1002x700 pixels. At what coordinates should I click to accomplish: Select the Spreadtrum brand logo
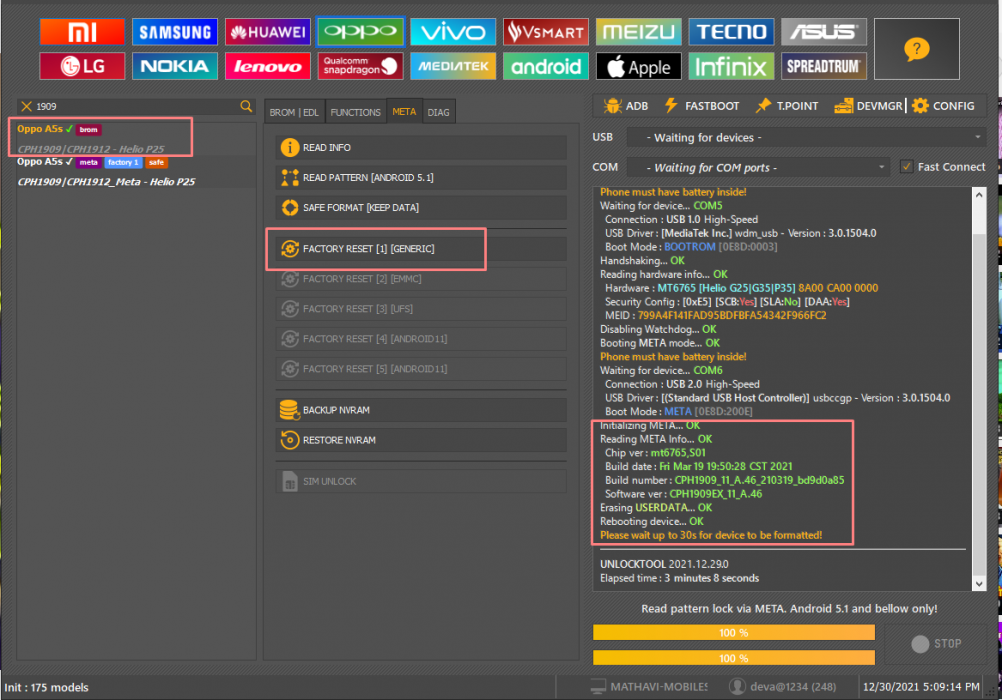[824, 66]
